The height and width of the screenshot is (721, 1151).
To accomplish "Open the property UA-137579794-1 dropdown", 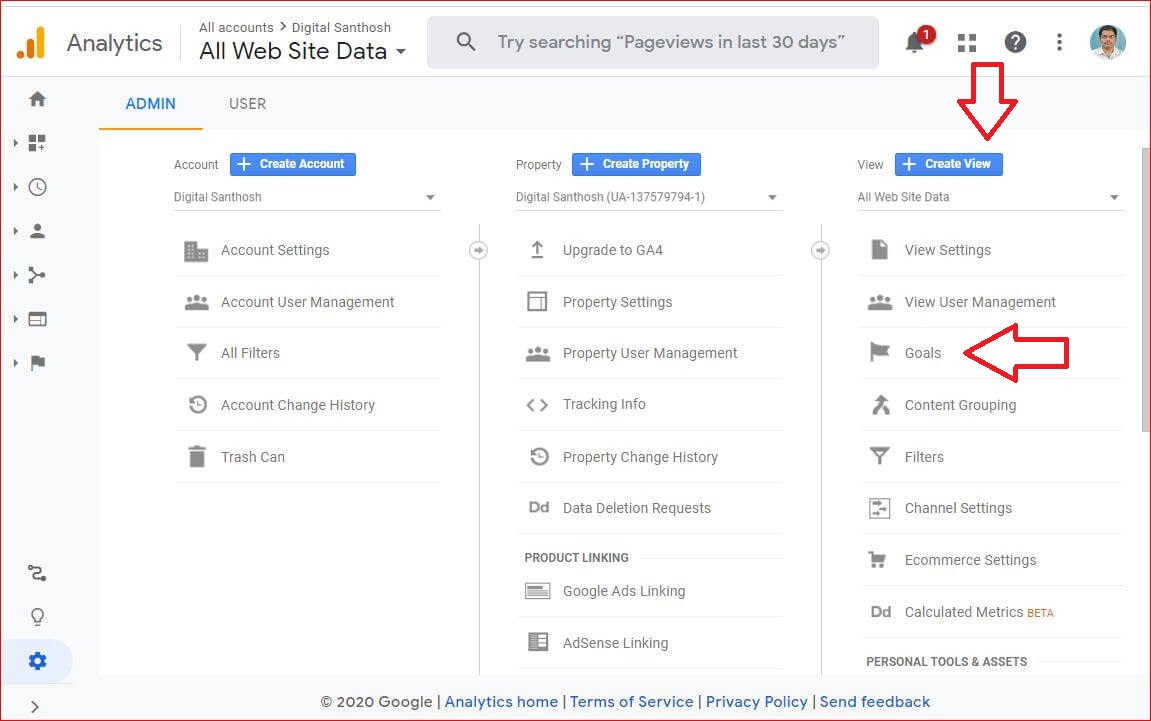I will 648,198.
